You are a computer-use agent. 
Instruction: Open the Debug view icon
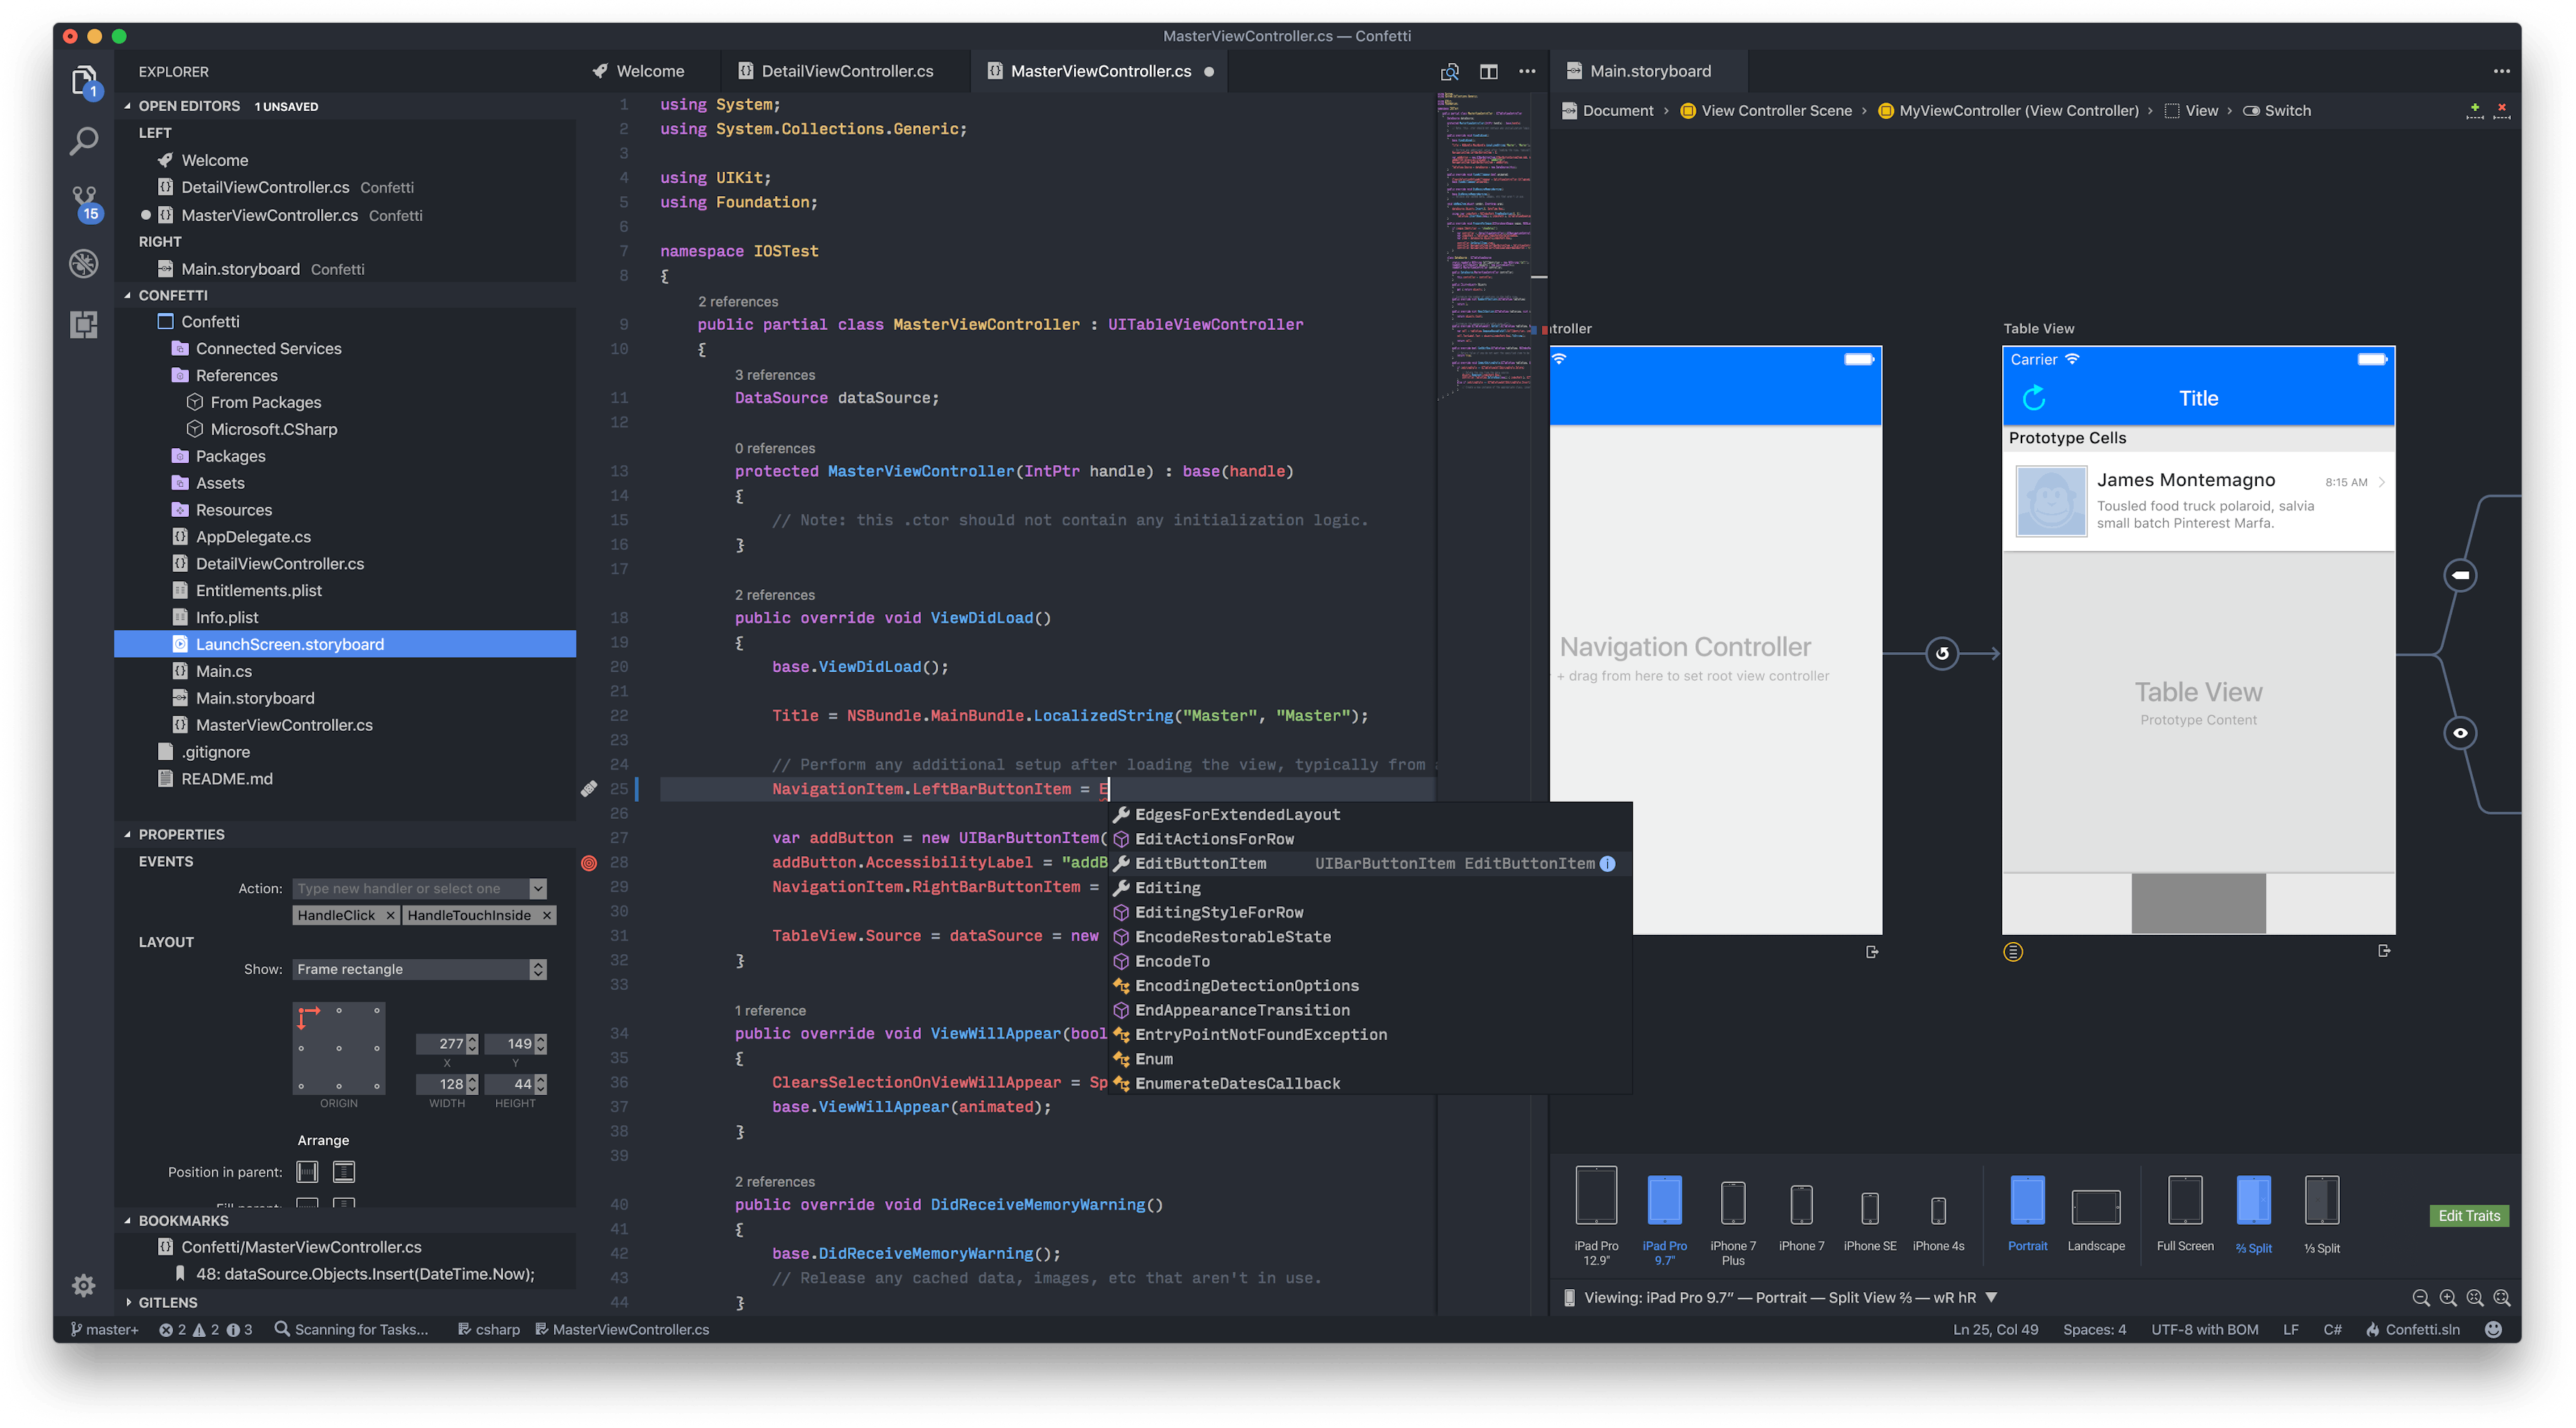pyautogui.click(x=84, y=264)
